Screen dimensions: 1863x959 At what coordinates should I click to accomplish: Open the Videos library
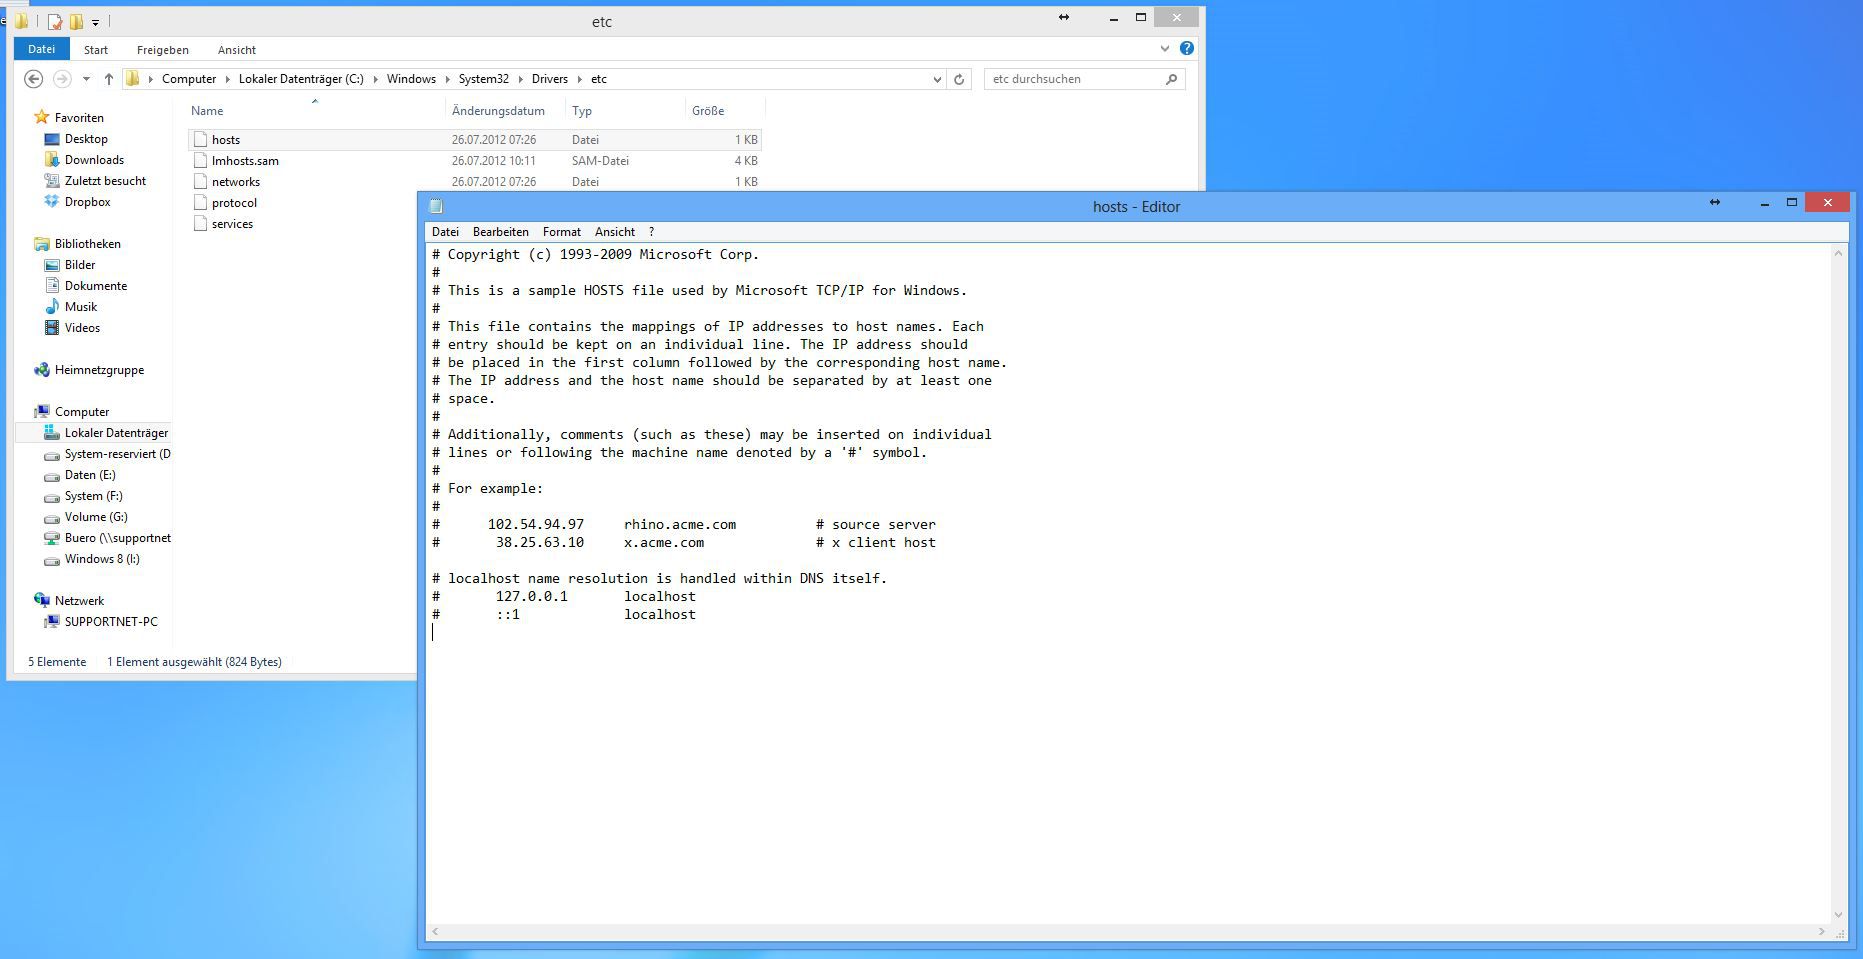(x=82, y=328)
